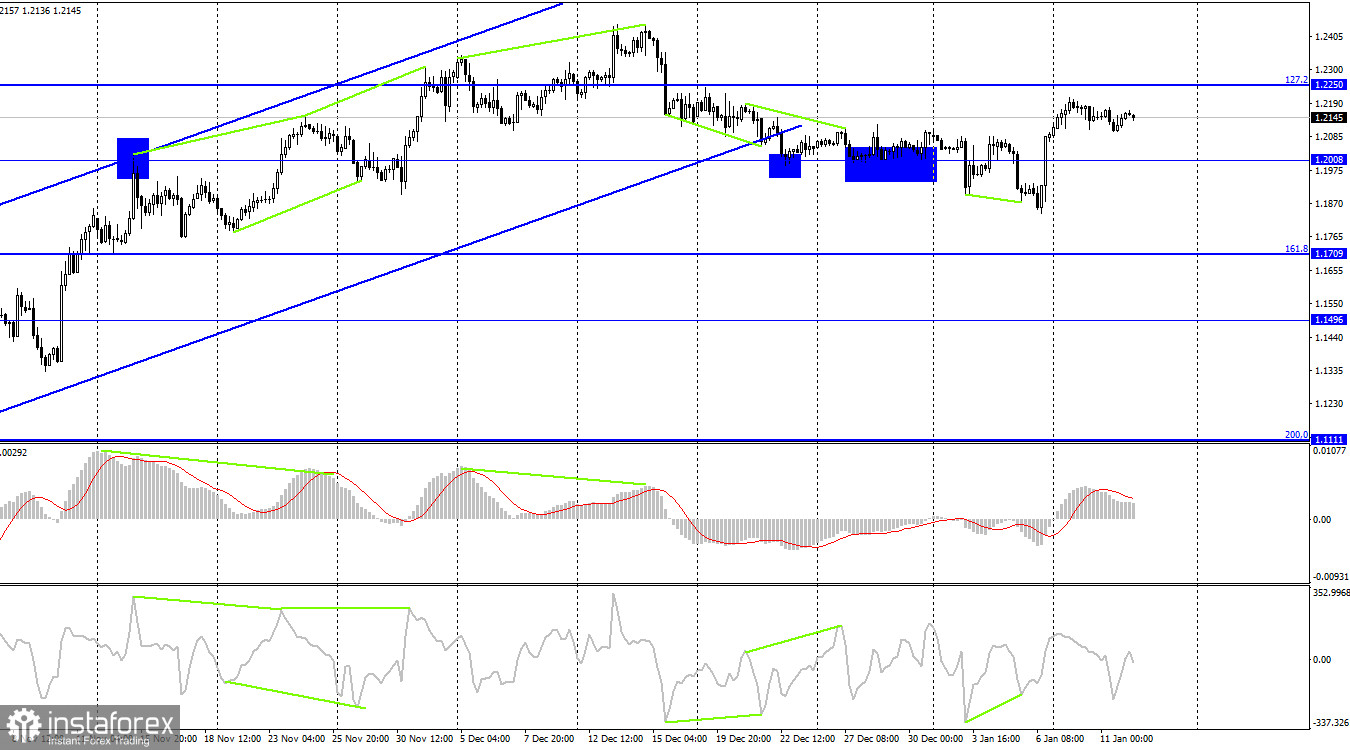Click the 1.1335 price axis value
The height and width of the screenshot is (750, 1350).
[1331, 371]
